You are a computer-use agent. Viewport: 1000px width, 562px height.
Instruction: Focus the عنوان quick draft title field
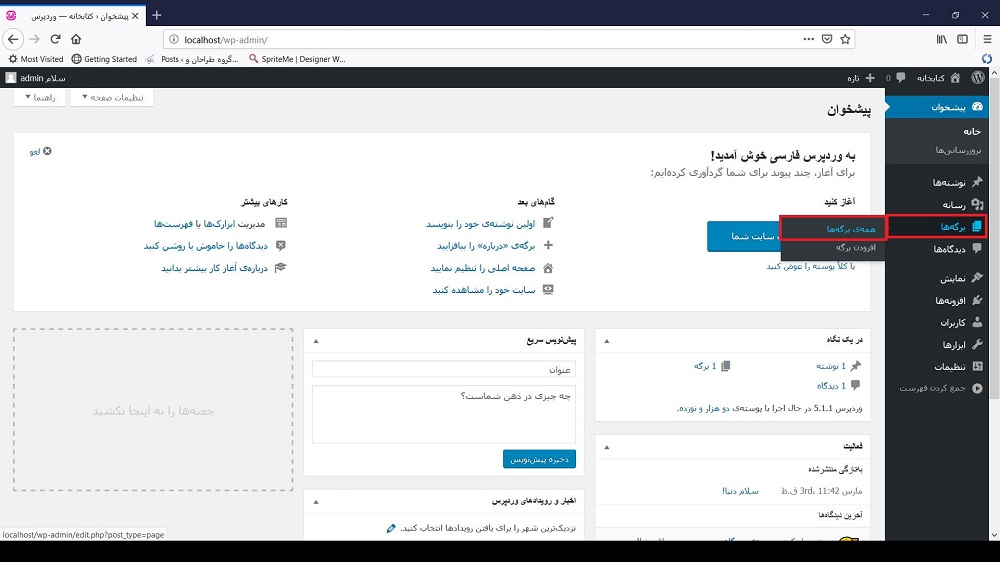click(444, 369)
